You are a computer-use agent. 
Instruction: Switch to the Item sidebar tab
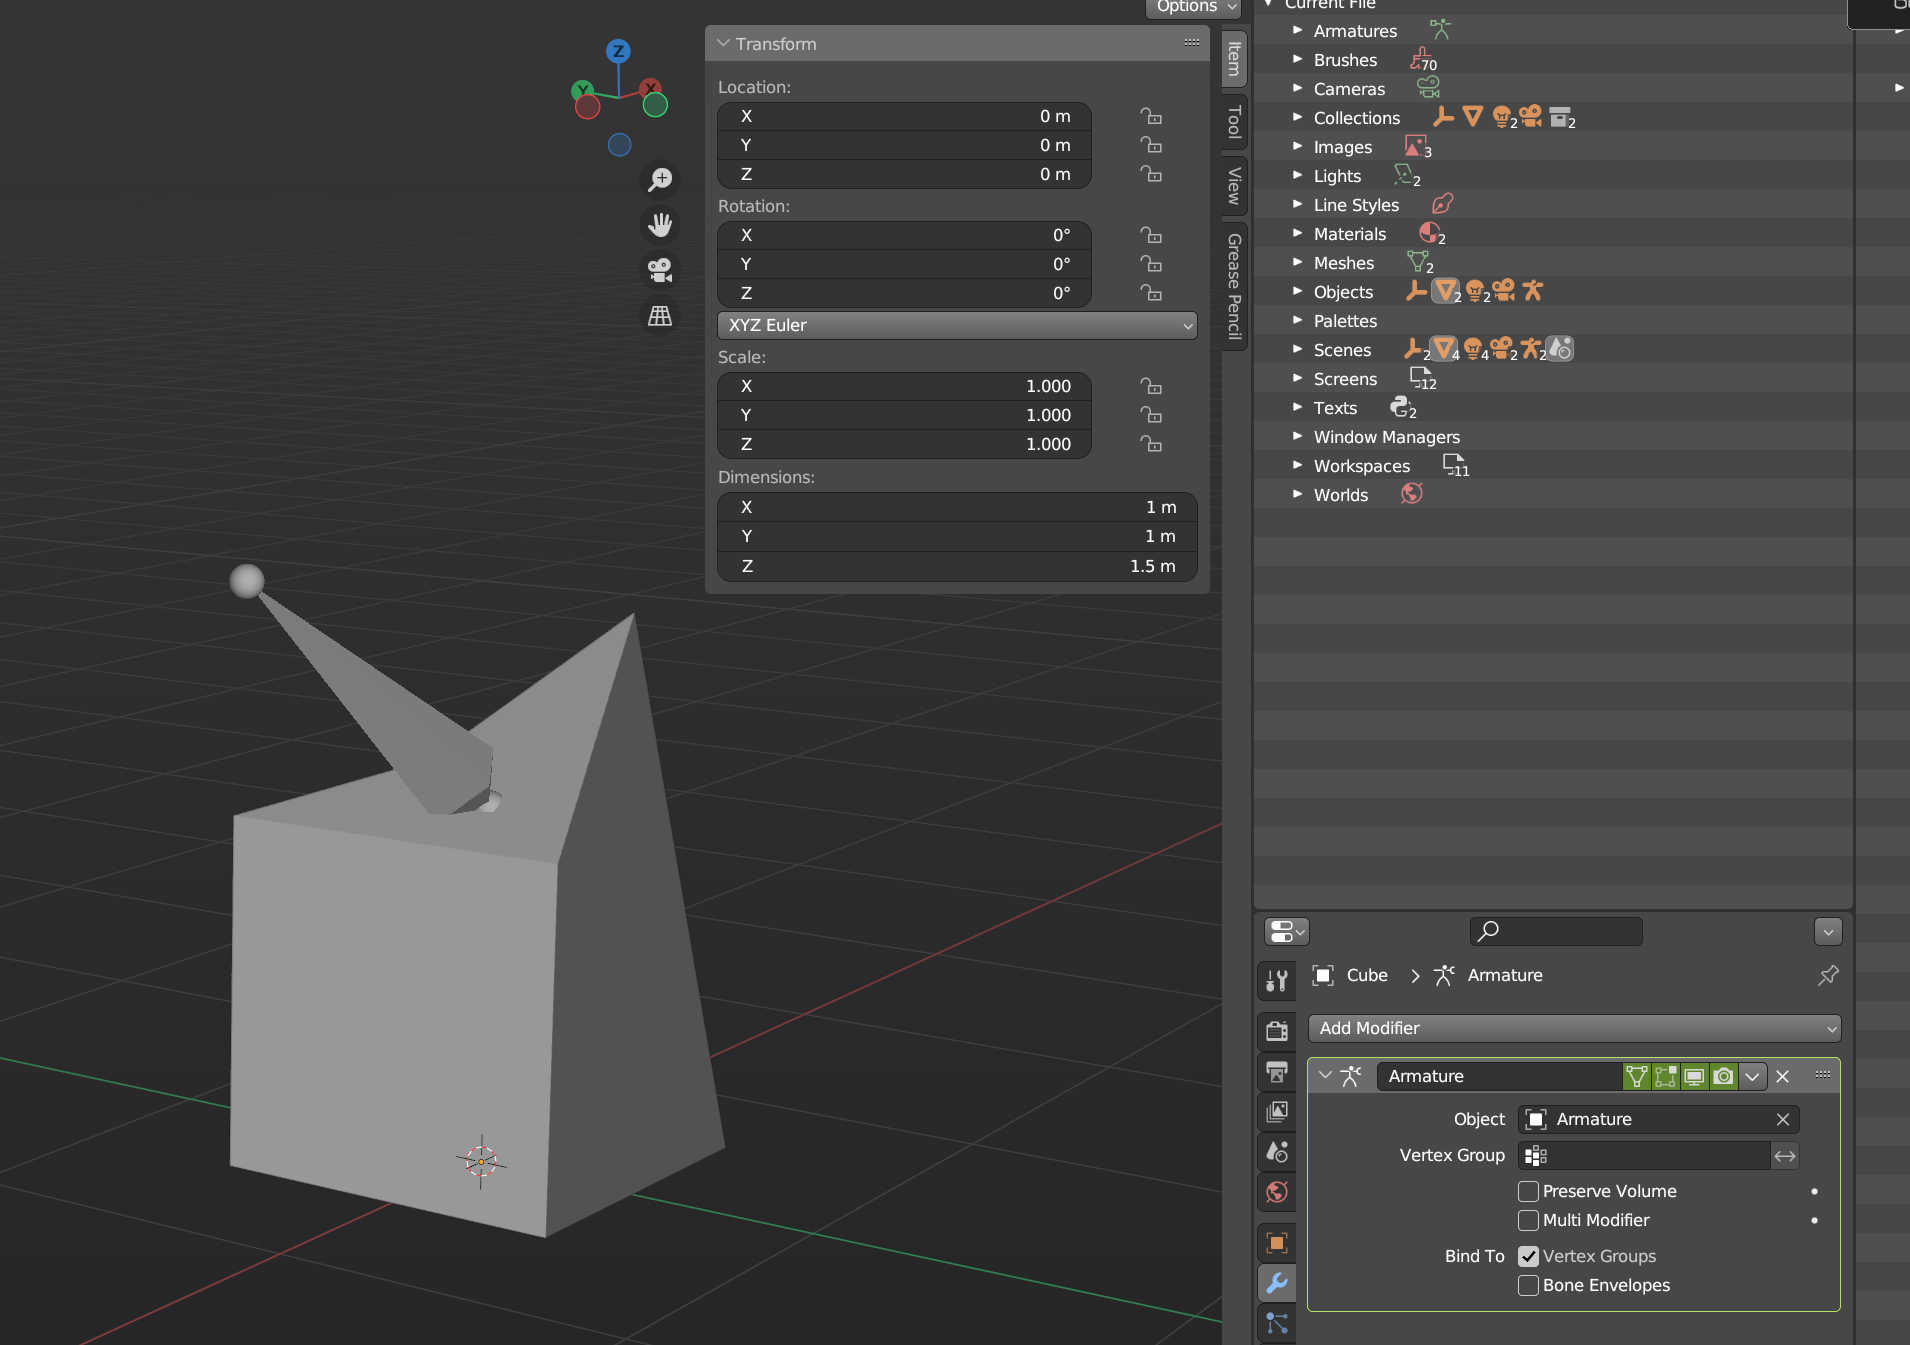click(1234, 58)
